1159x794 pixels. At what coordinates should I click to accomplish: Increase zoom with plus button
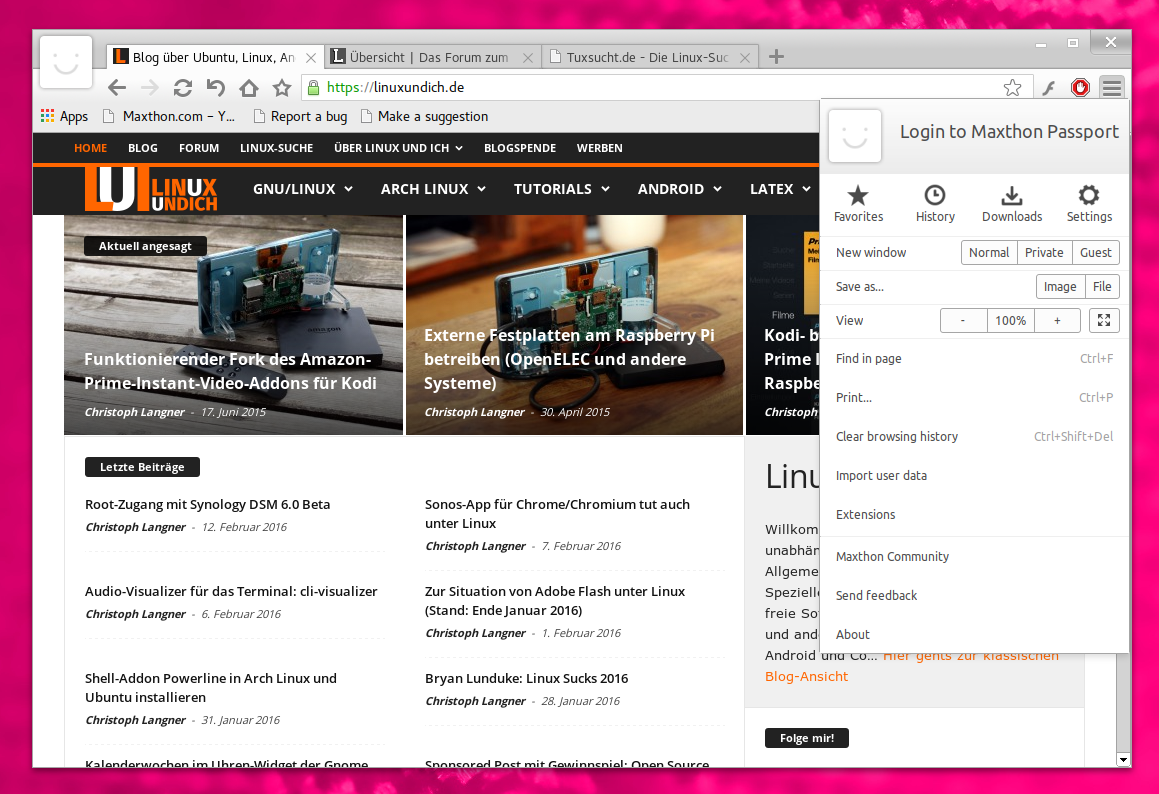coord(1057,321)
